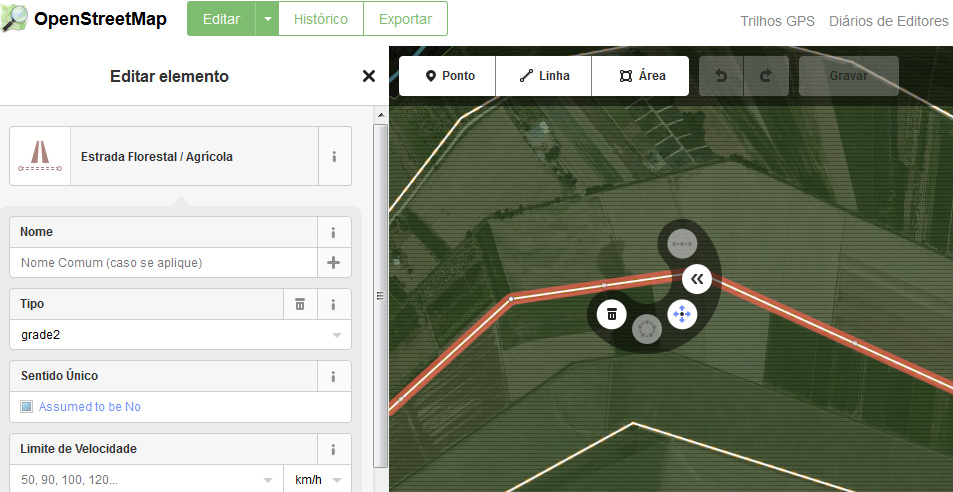This screenshot has width=953, height=492.
Task: Click the Estrada Florestal / Agrícola preset button
Action: point(194,156)
